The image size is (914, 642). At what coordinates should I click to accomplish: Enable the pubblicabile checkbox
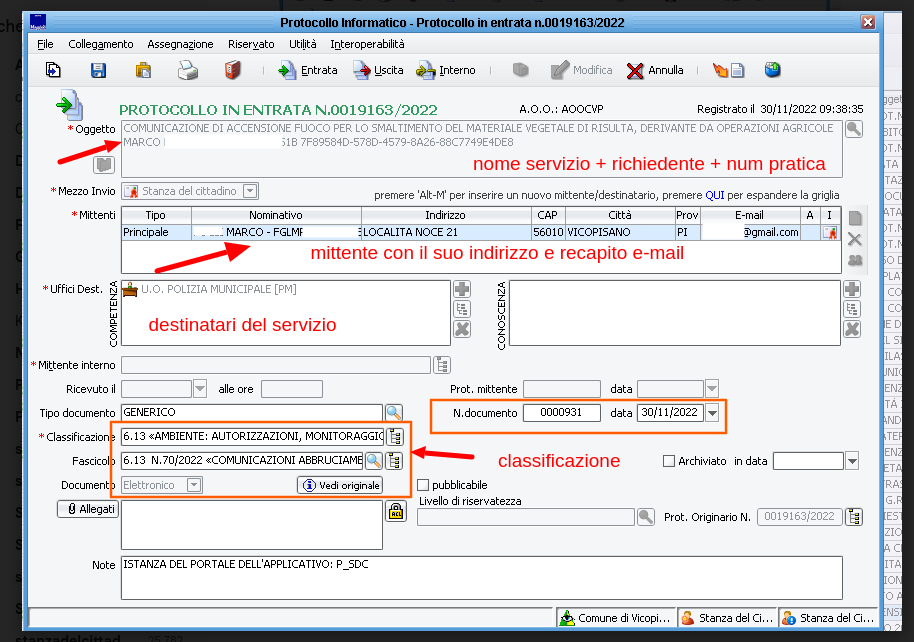tap(422, 485)
